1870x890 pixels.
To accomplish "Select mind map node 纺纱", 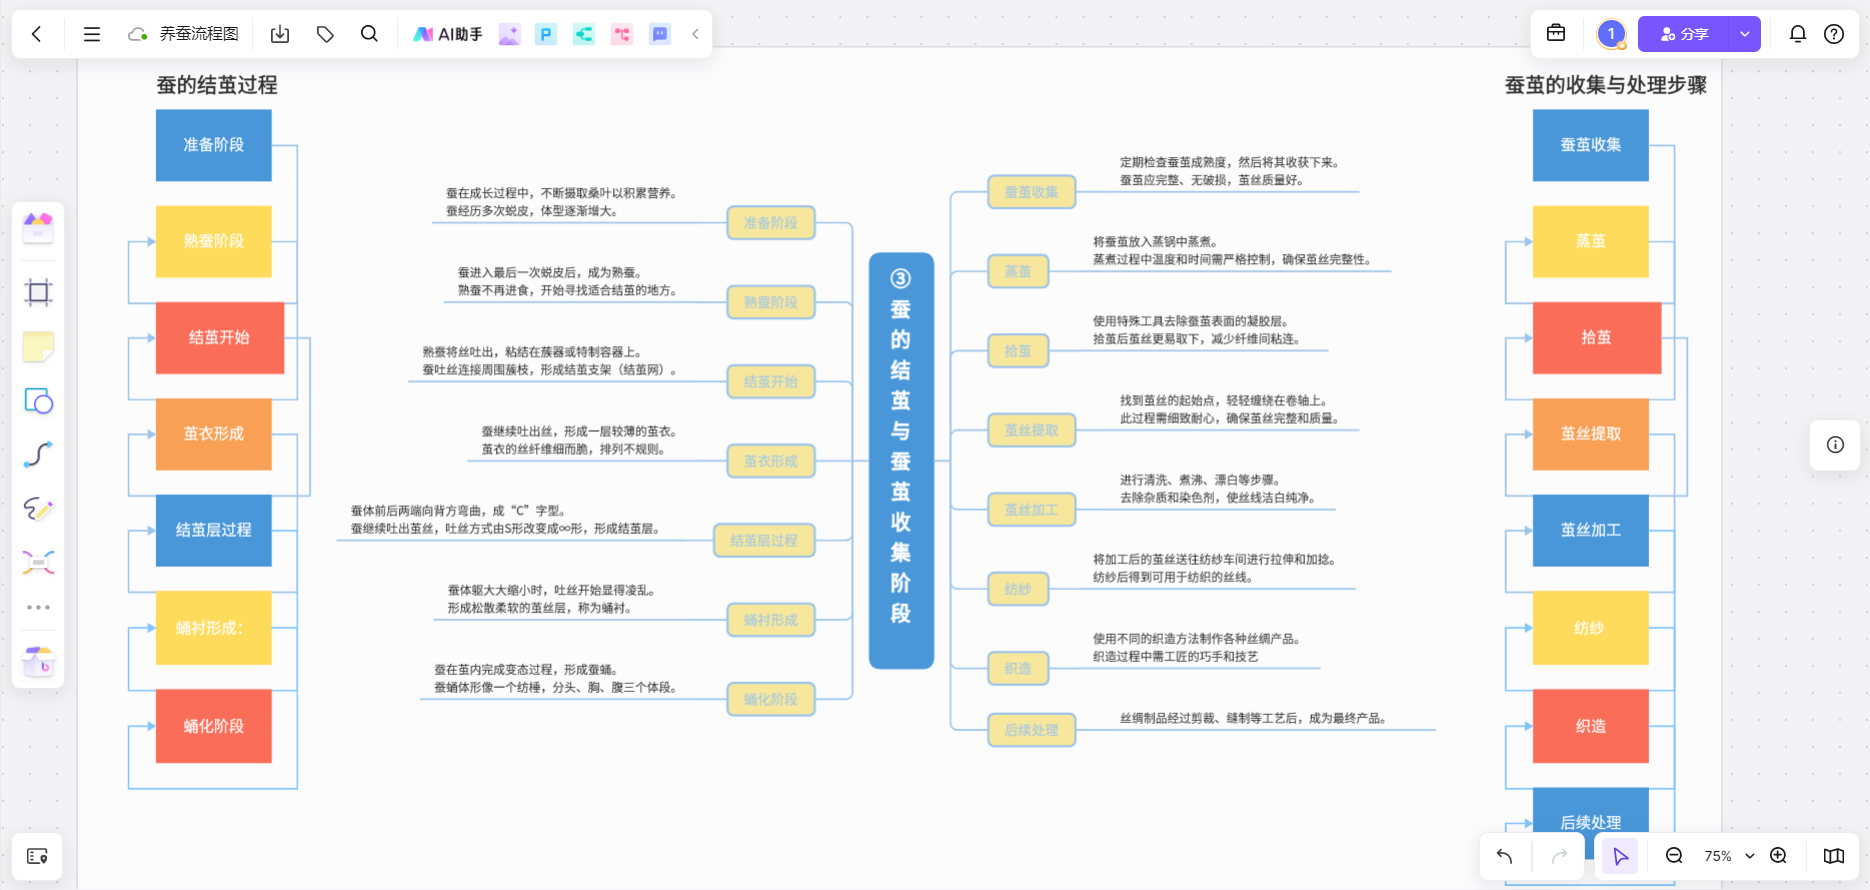I will (x=1018, y=589).
